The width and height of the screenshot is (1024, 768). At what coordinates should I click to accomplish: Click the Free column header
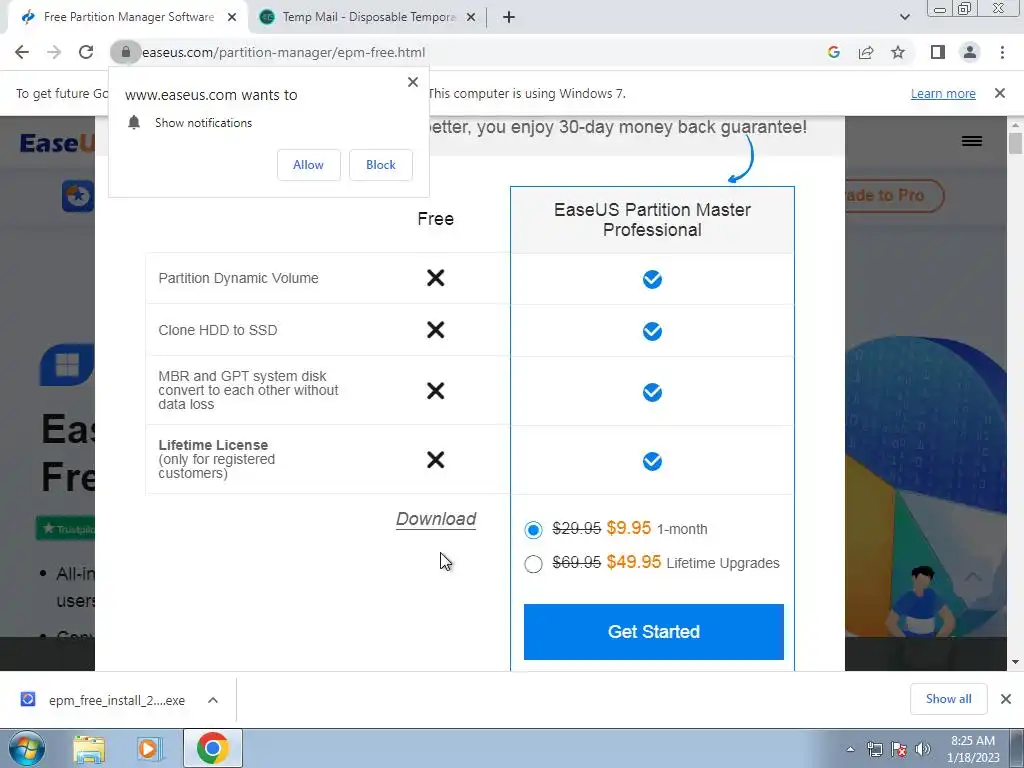(x=436, y=219)
